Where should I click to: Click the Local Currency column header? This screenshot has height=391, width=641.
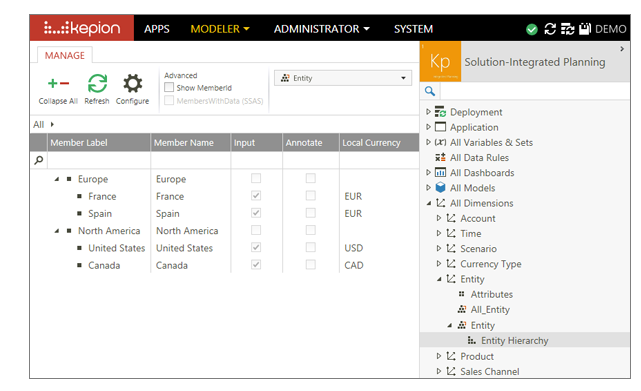pyautogui.click(x=379, y=142)
